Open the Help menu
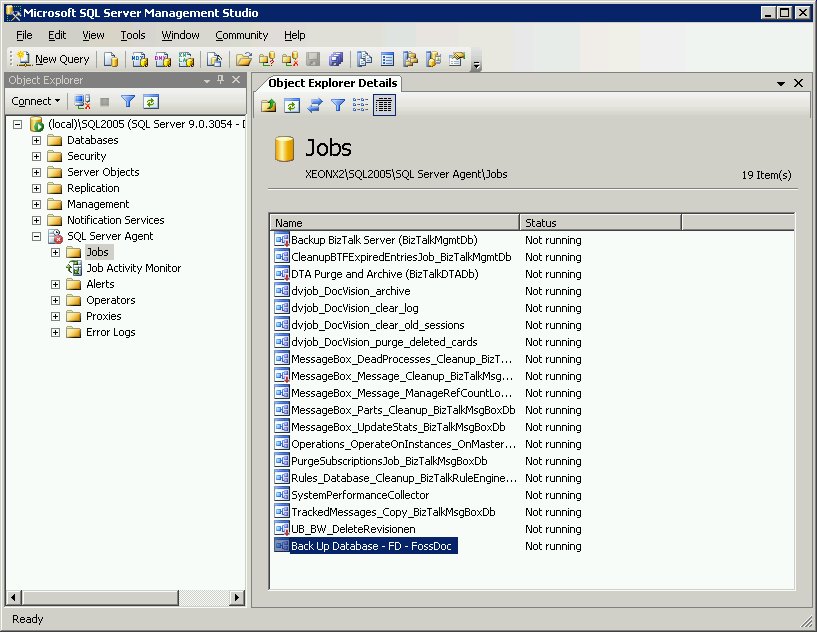This screenshot has height=632, width=817. [295, 35]
